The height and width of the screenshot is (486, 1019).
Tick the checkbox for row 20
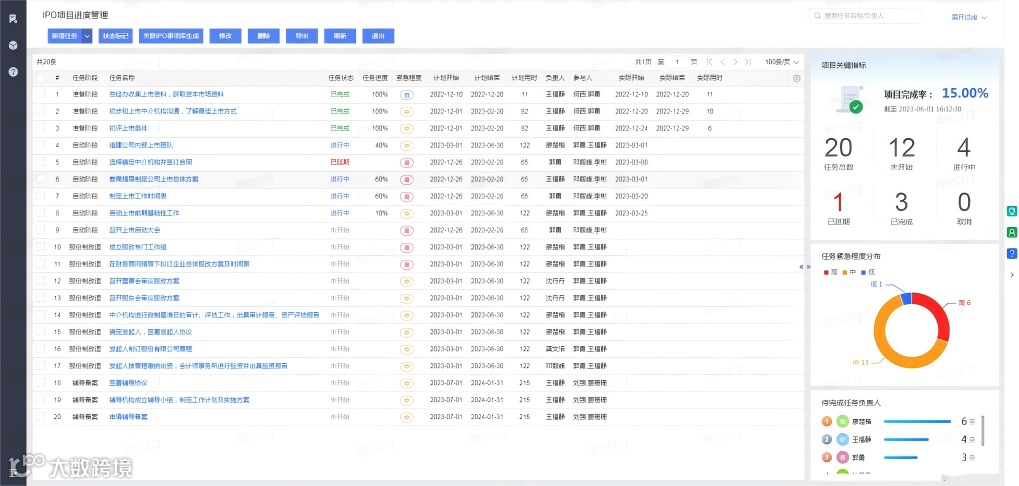click(41, 416)
